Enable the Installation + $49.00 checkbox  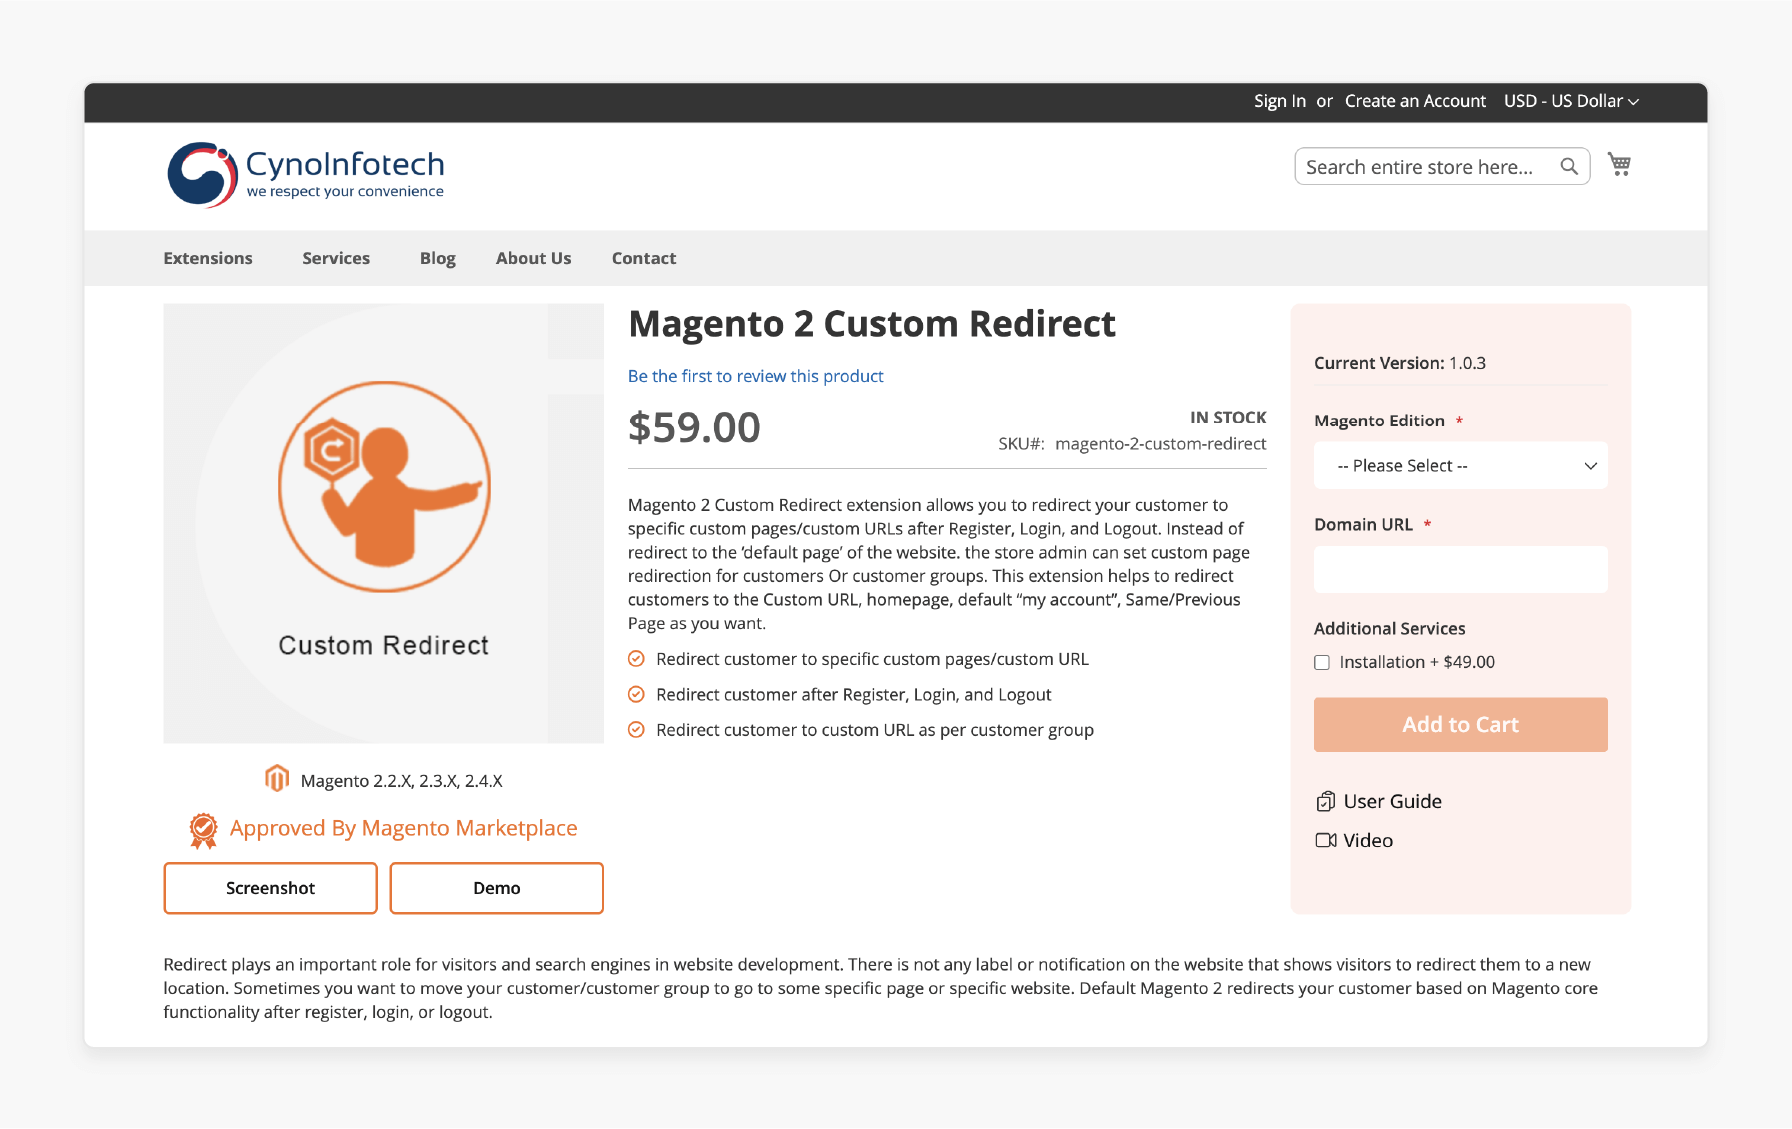pos(1322,662)
